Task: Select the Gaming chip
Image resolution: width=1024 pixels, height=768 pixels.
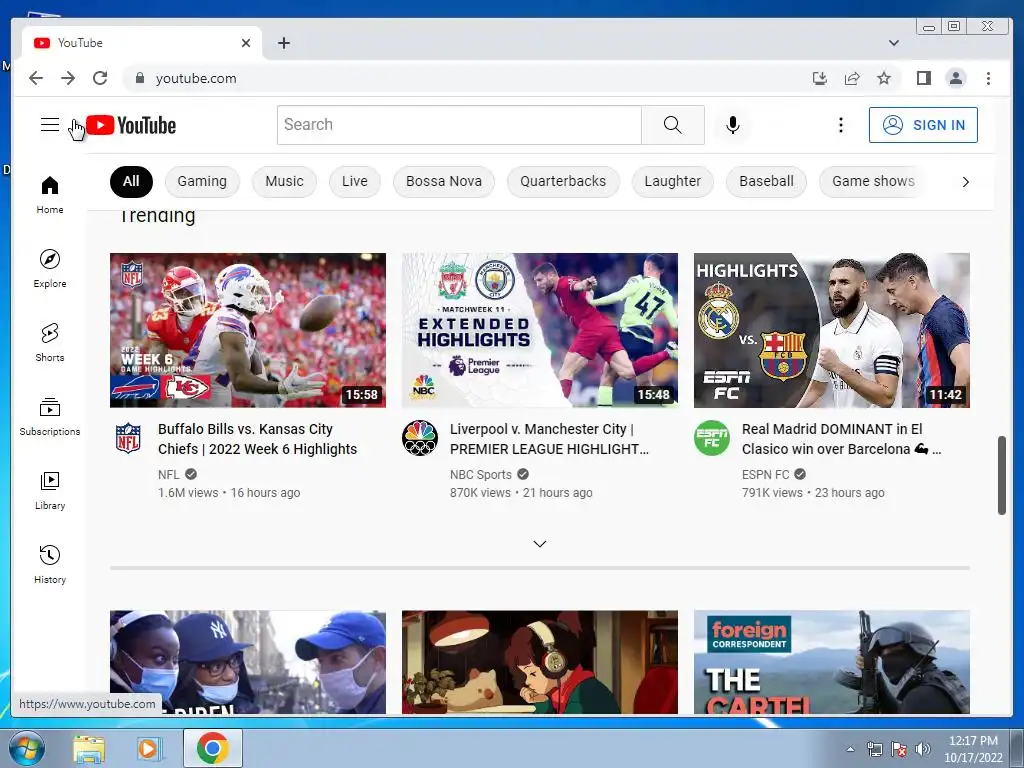Action: coord(202,182)
